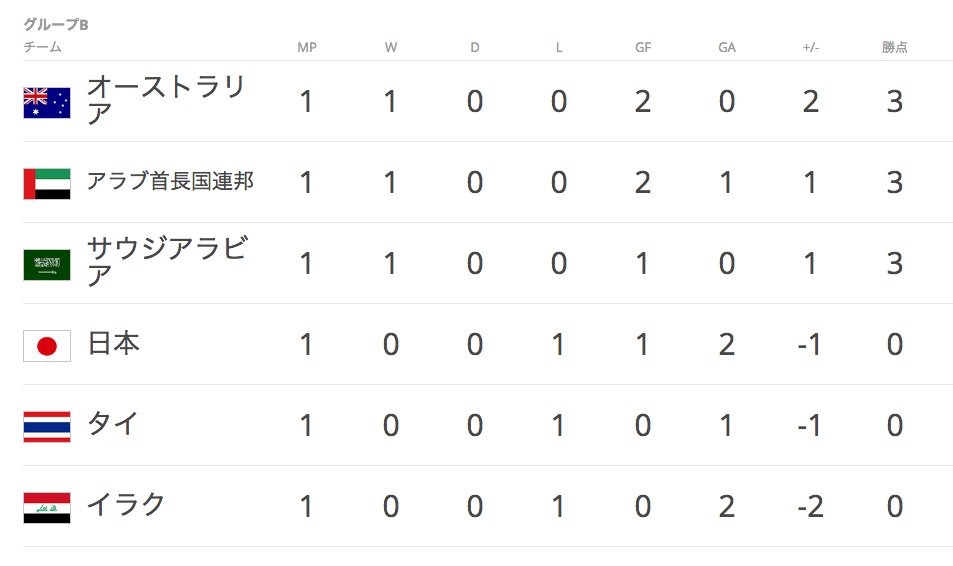The height and width of the screenshot is (566, 953).
Task: Open the オーストラリア team link
Action: (x=166, y=100)
